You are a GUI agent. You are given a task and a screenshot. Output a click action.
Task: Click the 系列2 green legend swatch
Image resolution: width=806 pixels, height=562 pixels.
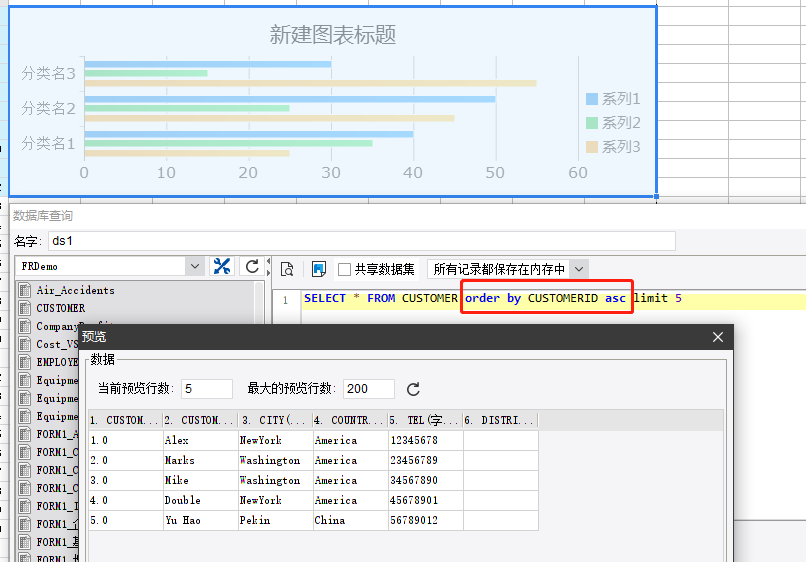pos(592,123)
